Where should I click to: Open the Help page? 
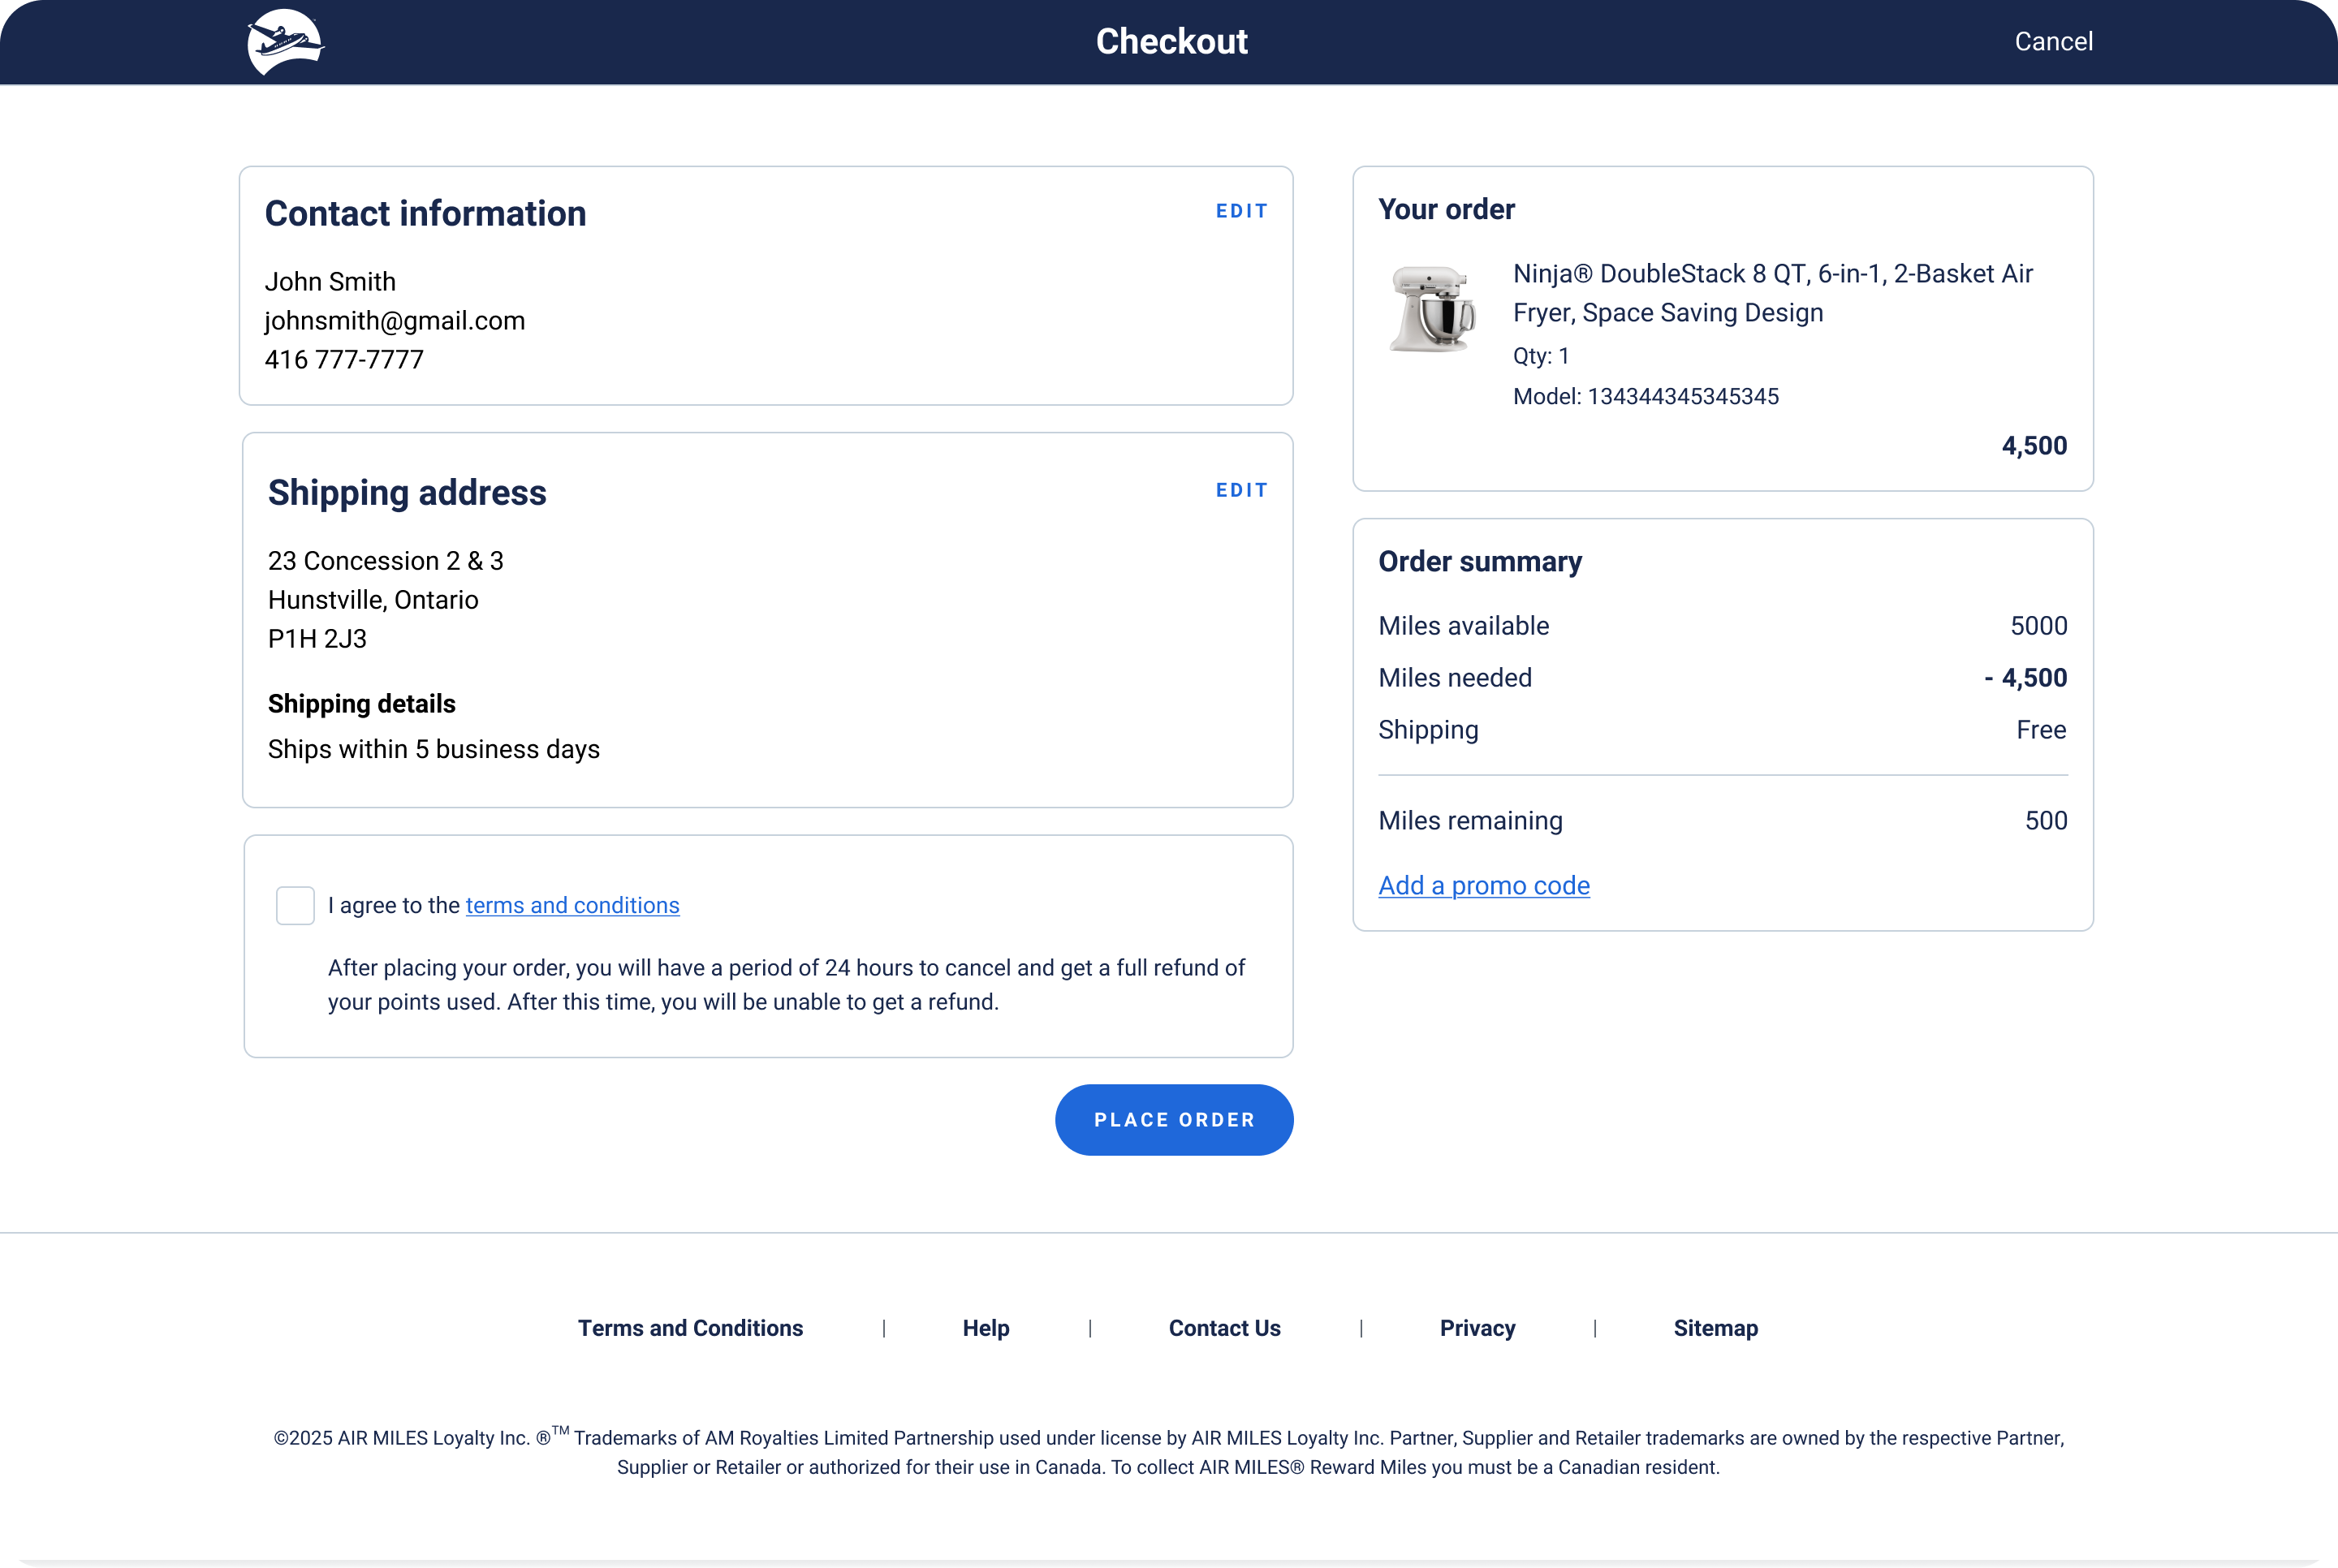click(985, 1328)
